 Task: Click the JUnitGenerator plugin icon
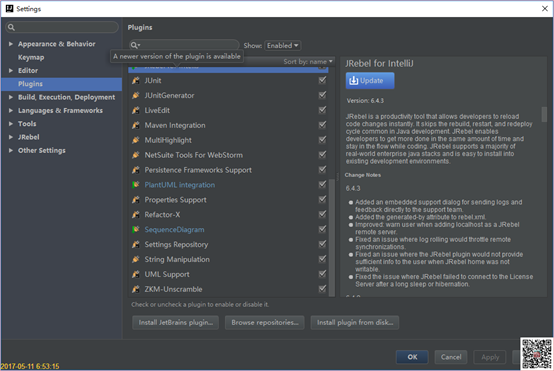coord(136,95)
